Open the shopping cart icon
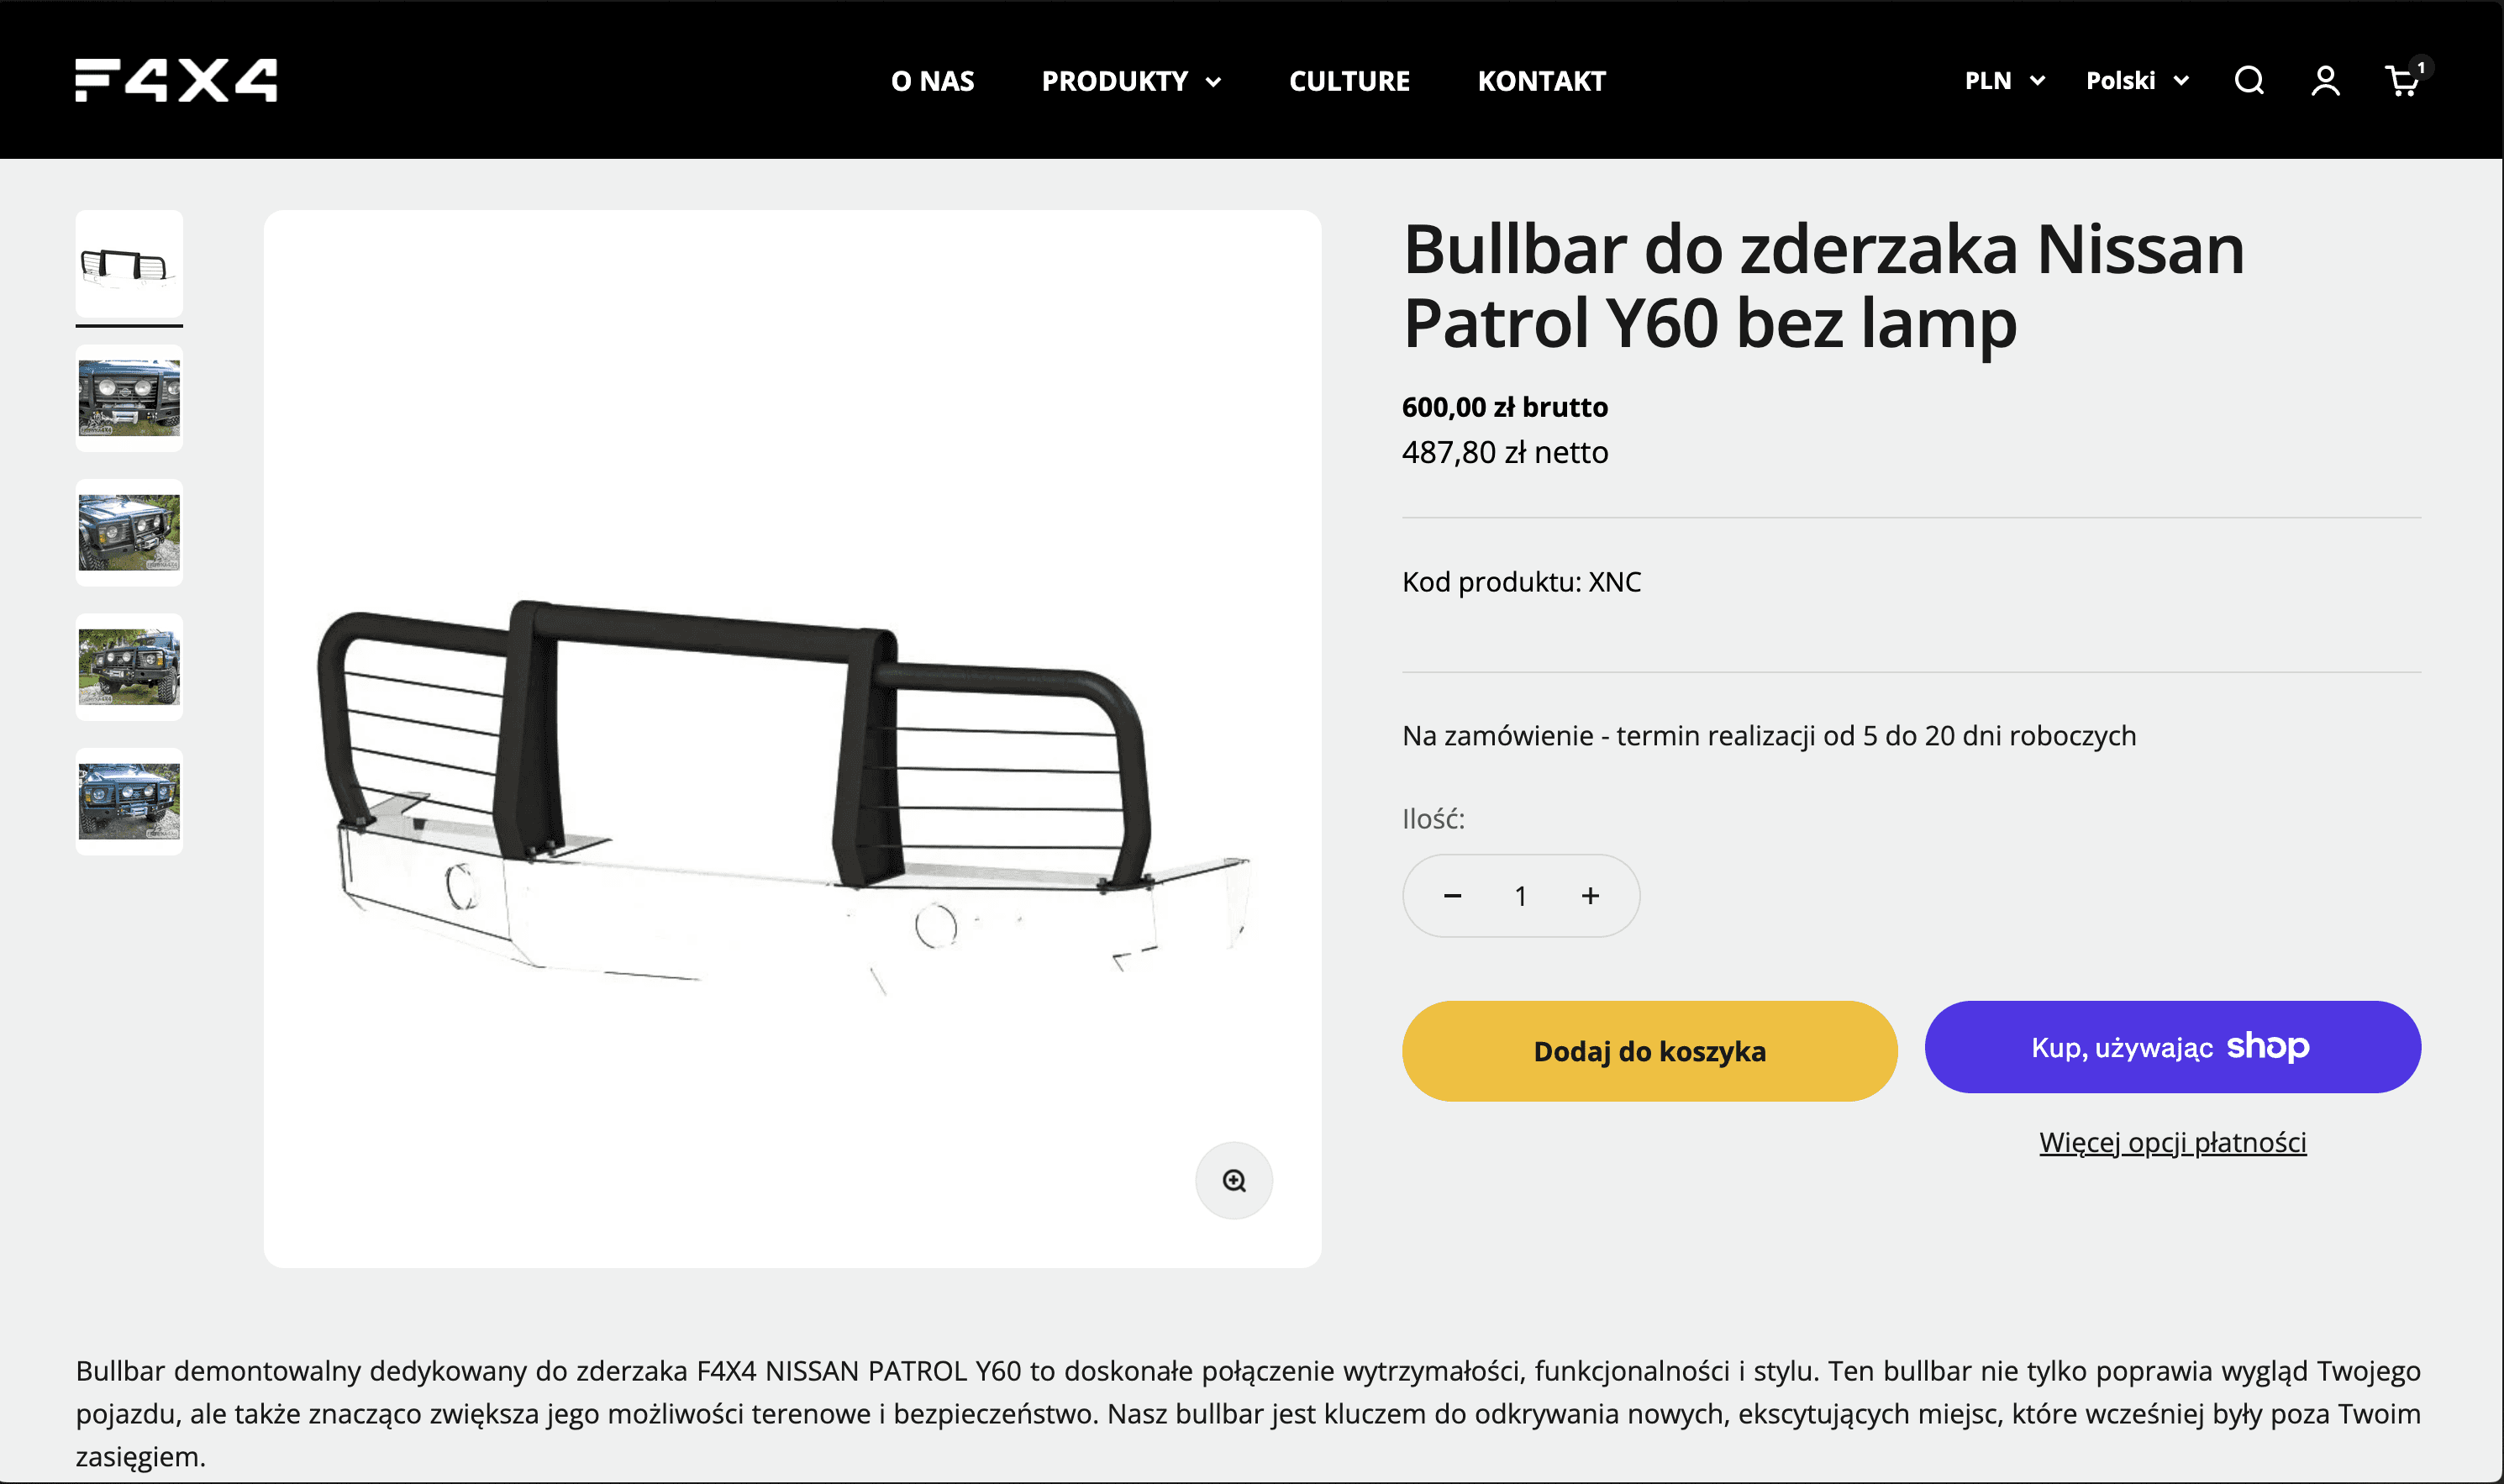 pyautogui.click(x=2403, y=80)
